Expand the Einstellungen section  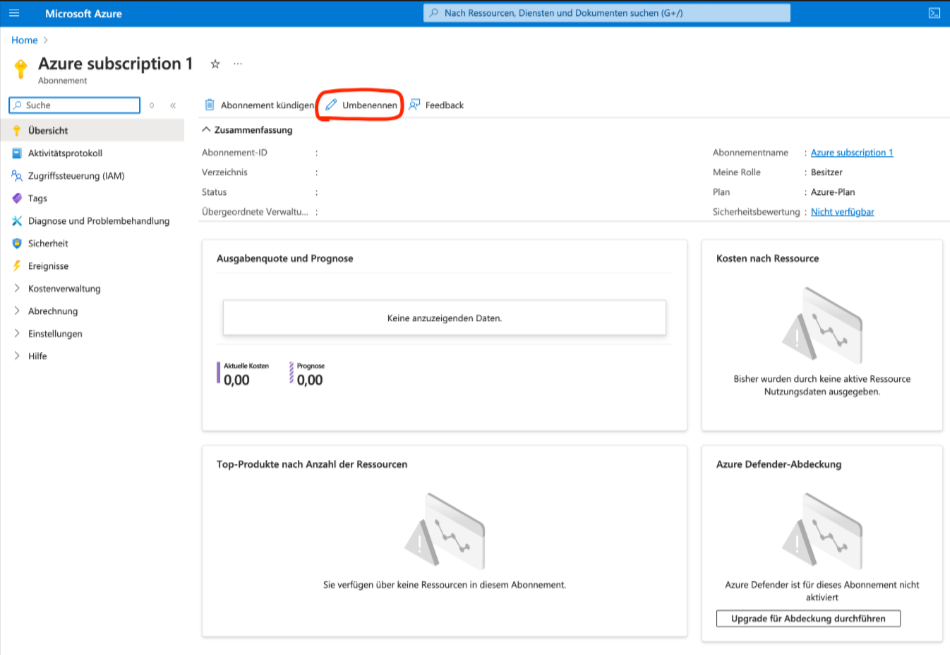pos(17,334)
